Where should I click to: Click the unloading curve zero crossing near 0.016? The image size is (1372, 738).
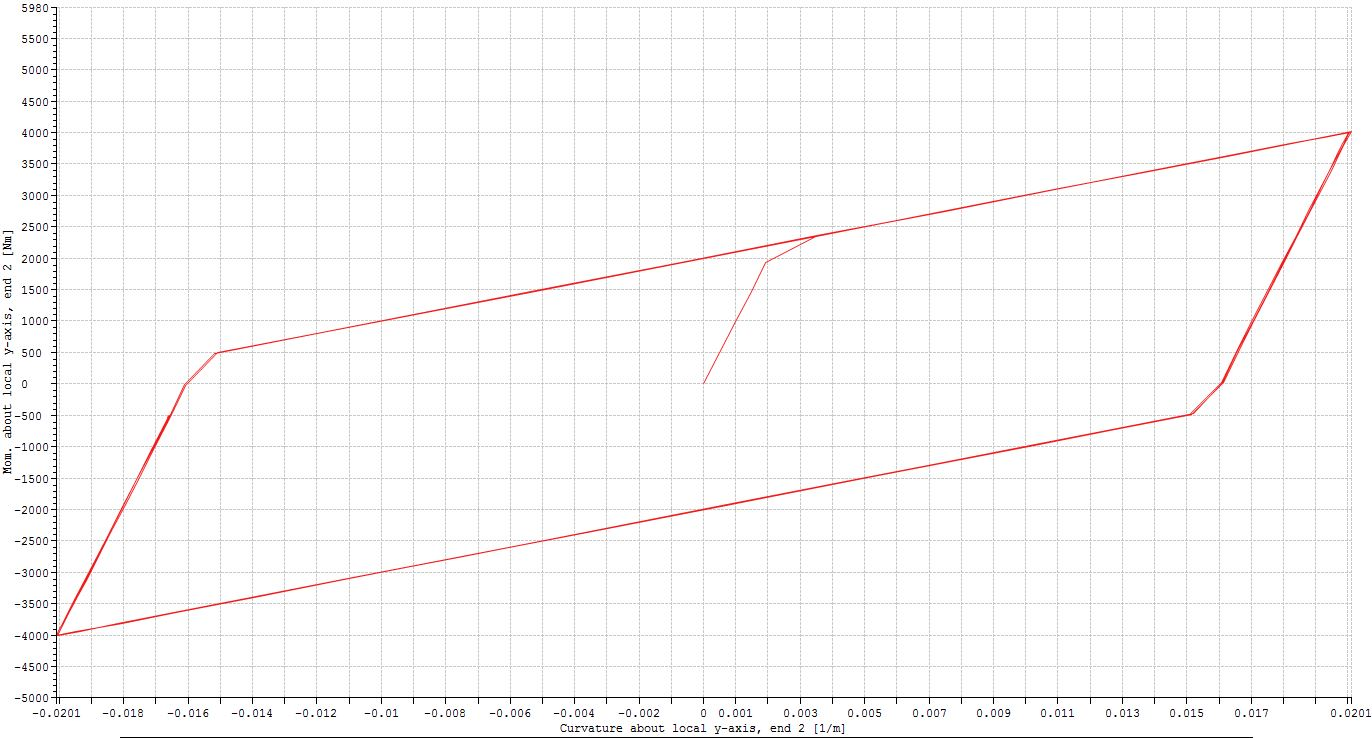tap(1222, 383)
